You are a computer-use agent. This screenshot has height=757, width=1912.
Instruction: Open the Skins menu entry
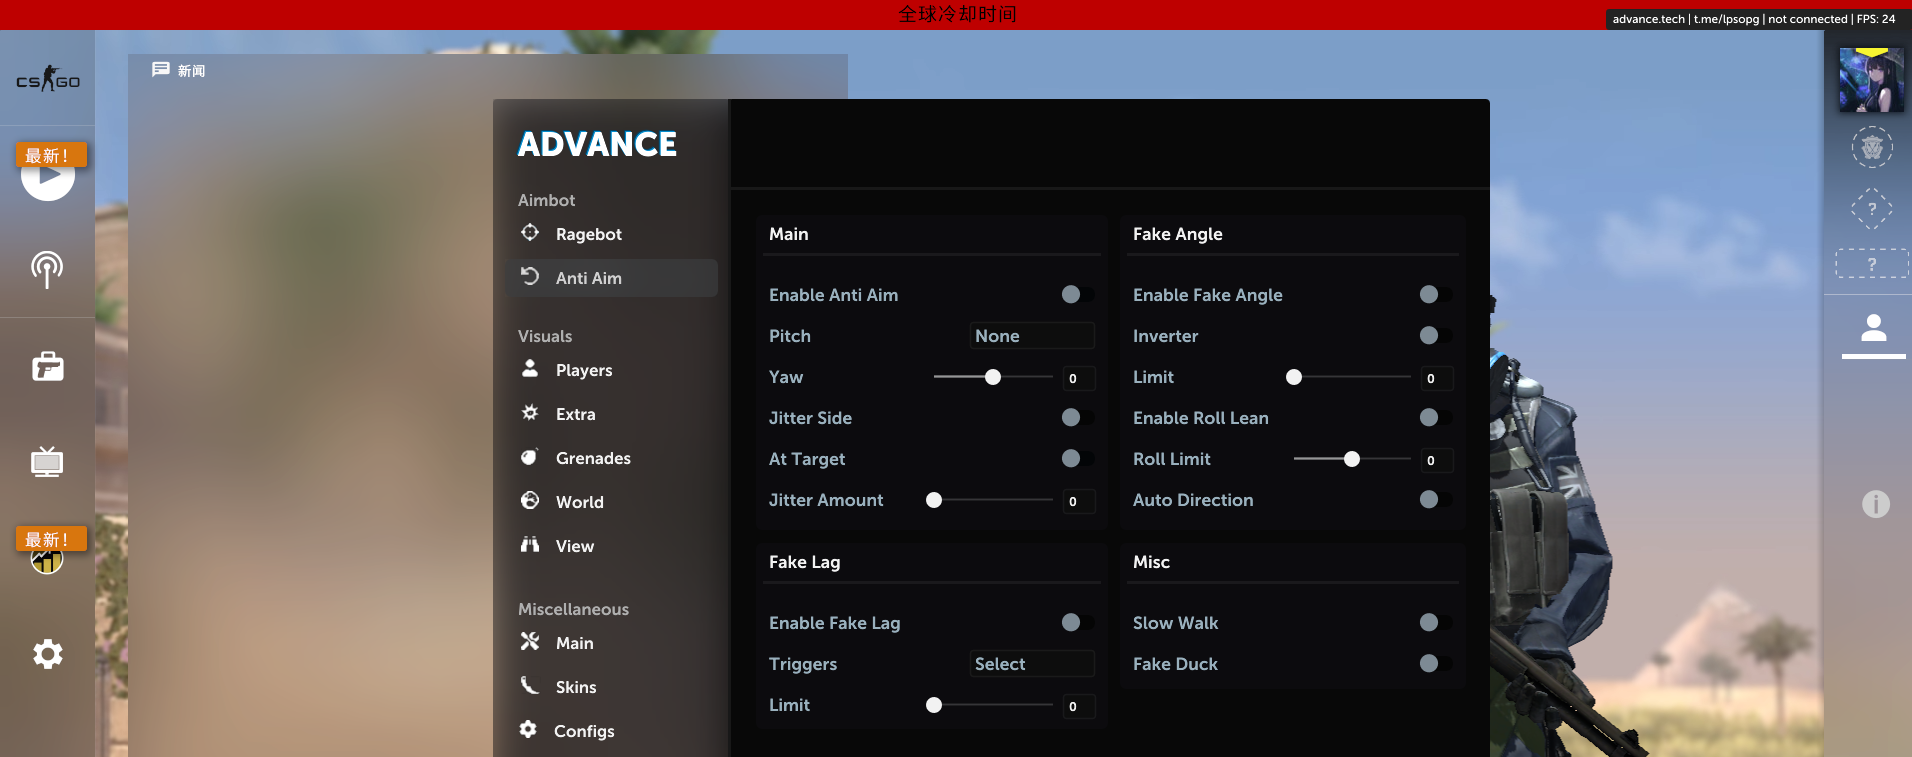pyautogui.click(x=575, y=687)
